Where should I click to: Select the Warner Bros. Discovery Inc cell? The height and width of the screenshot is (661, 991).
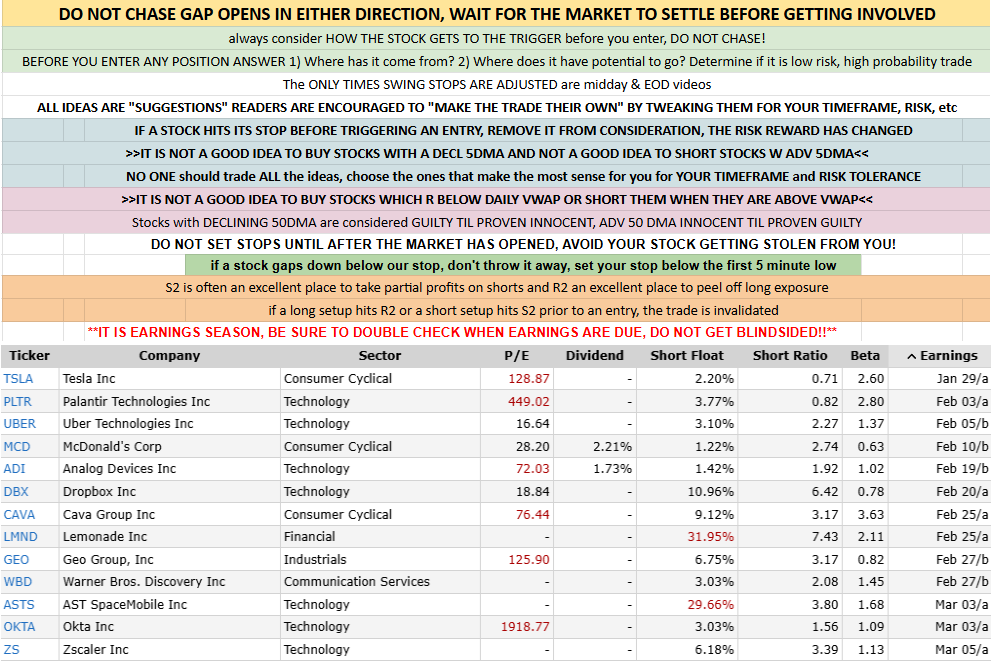pyautogui.click(x=169, y=581)
